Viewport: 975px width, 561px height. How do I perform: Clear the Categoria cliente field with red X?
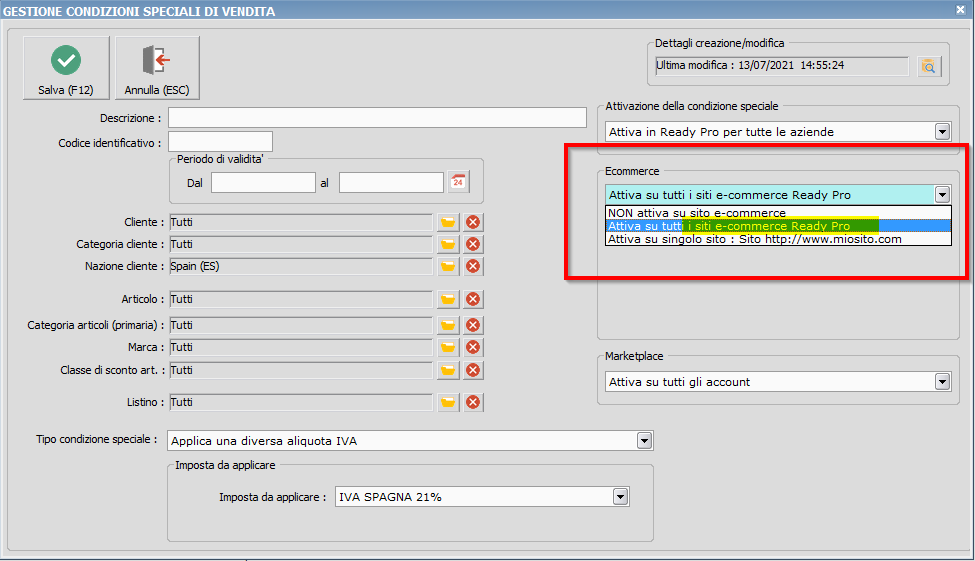[473, 244]
